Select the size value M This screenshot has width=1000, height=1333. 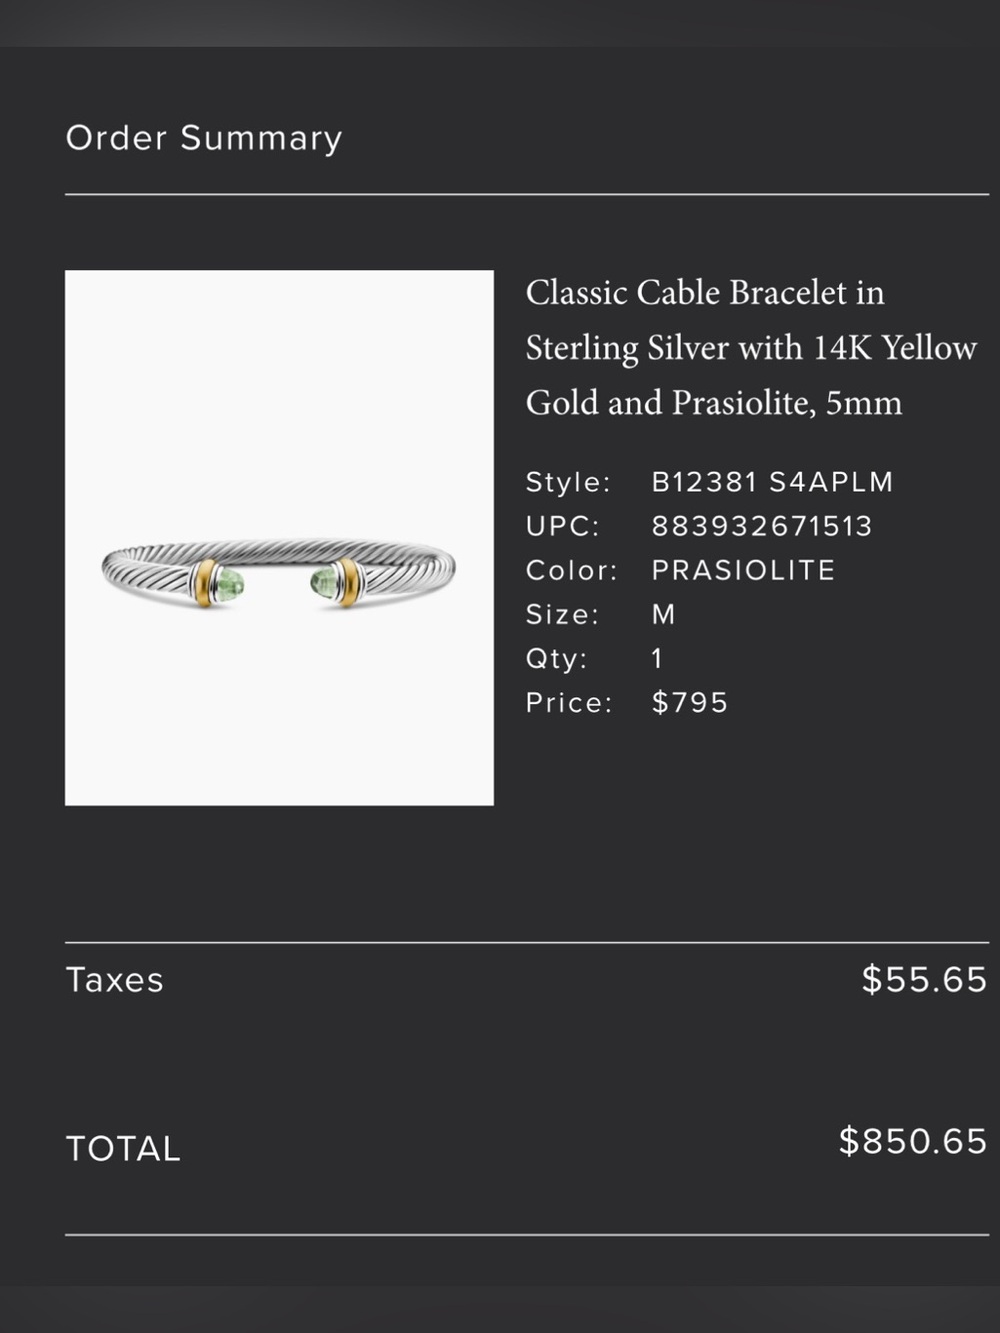tap(664, 614)
